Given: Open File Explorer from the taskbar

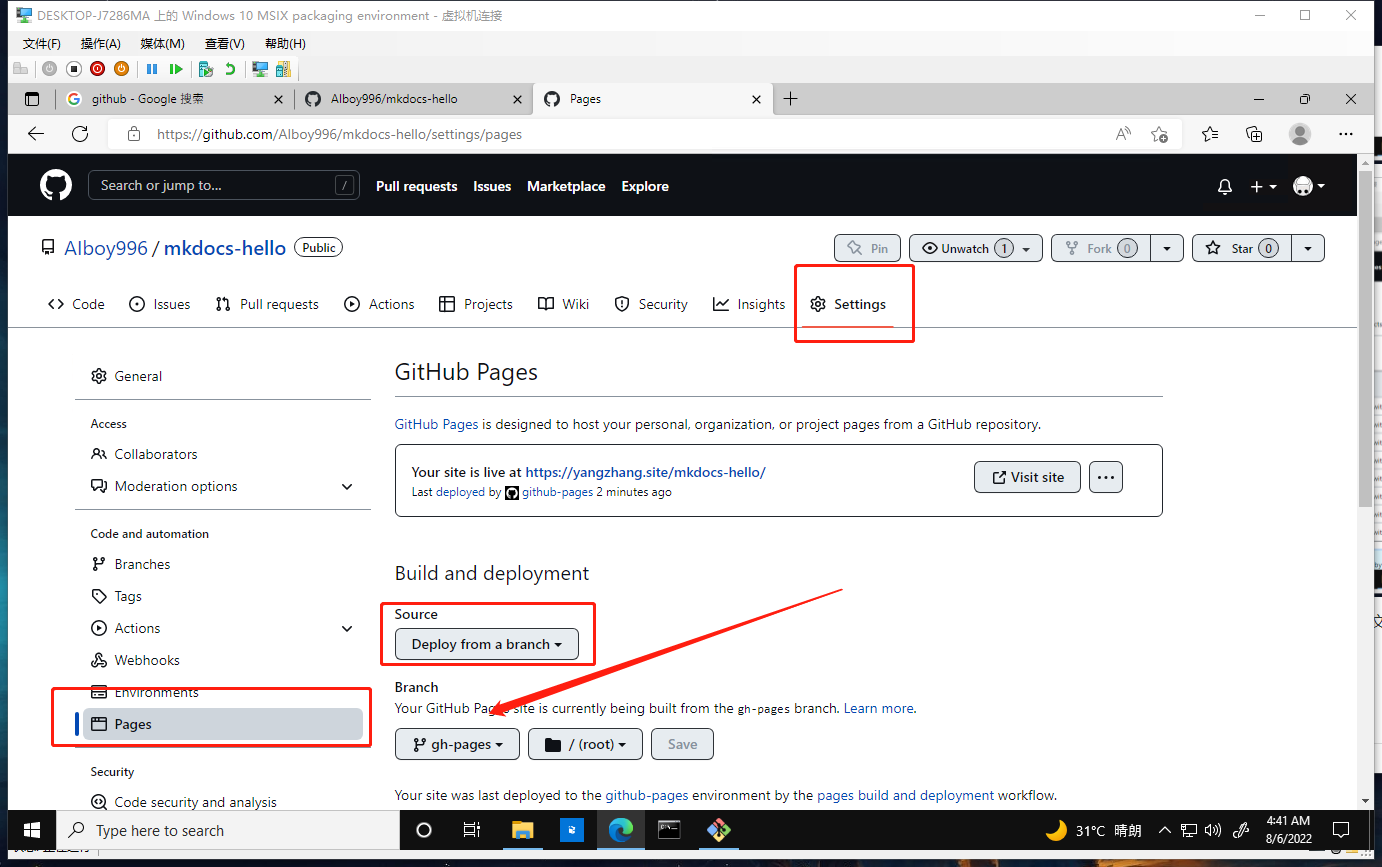Looking at the screenshot, I should tap(522, 830).
